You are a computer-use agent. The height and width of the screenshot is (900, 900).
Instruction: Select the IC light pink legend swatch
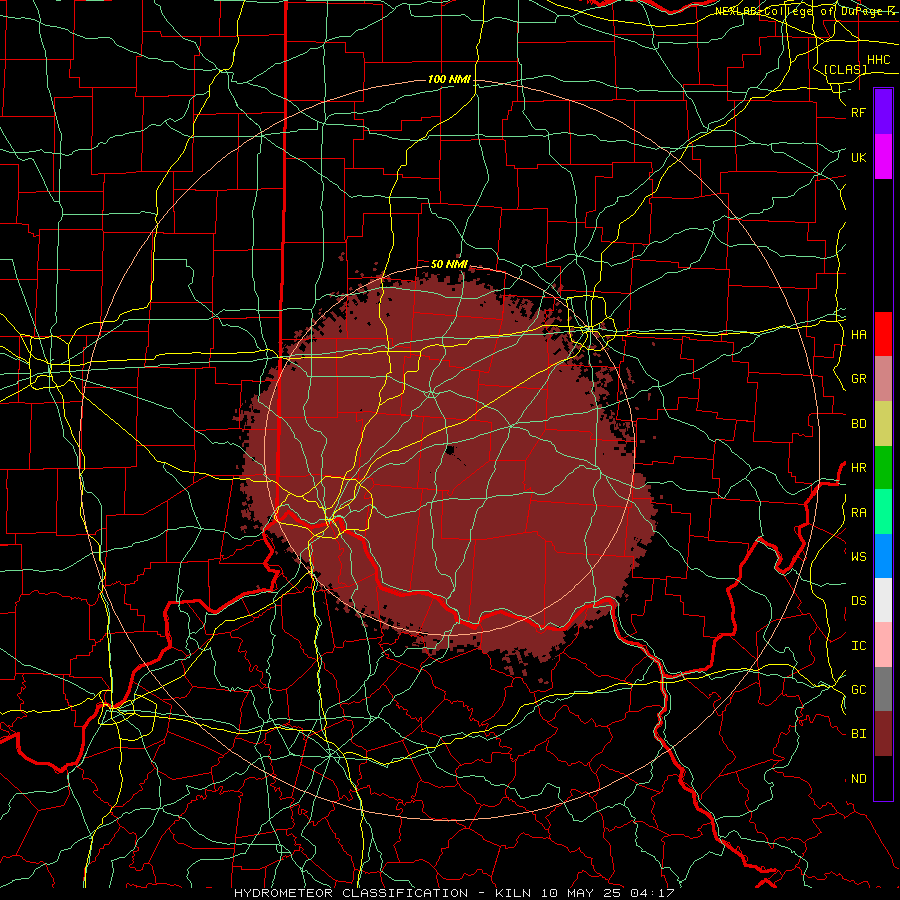tap(883, 645)
